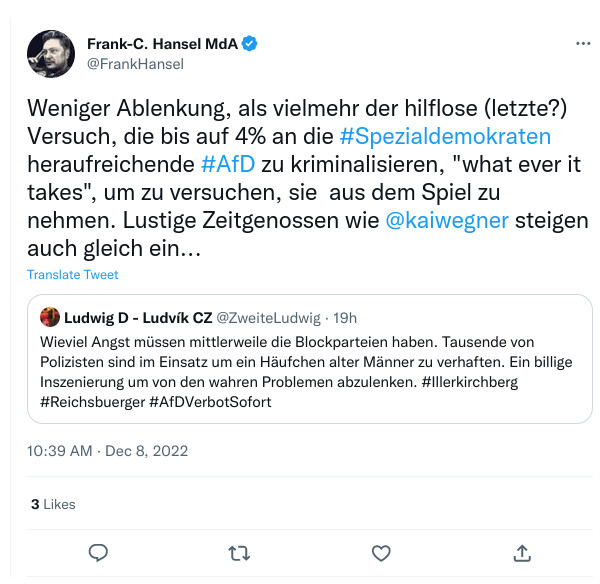
Task: Retweet using the arrows icon
Action: (x=240, y=552)
